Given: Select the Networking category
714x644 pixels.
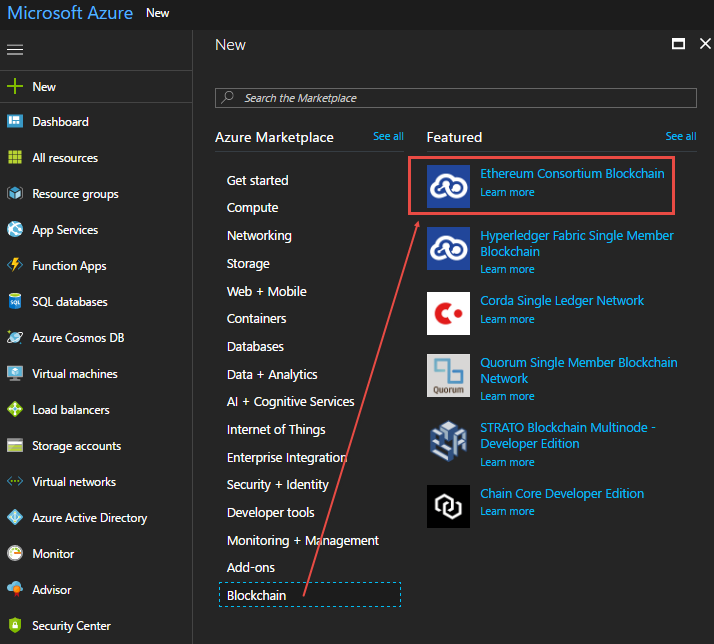Looking at the screenshot, I should pos(259,235).
